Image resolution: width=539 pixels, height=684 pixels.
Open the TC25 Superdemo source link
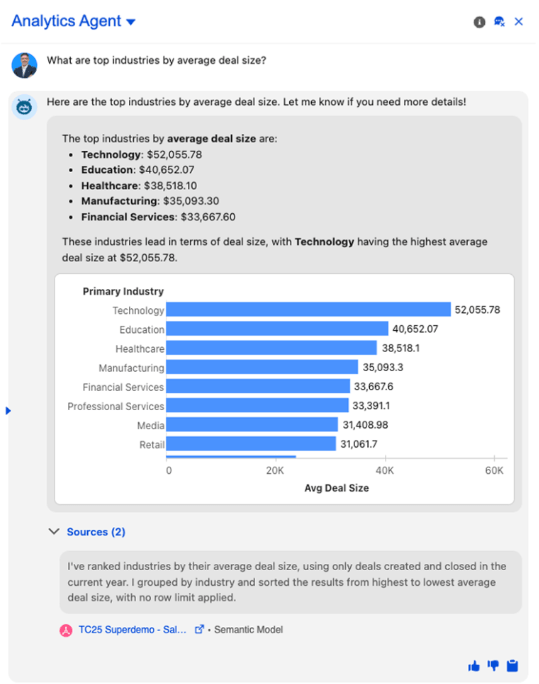[x=132, y=629]
